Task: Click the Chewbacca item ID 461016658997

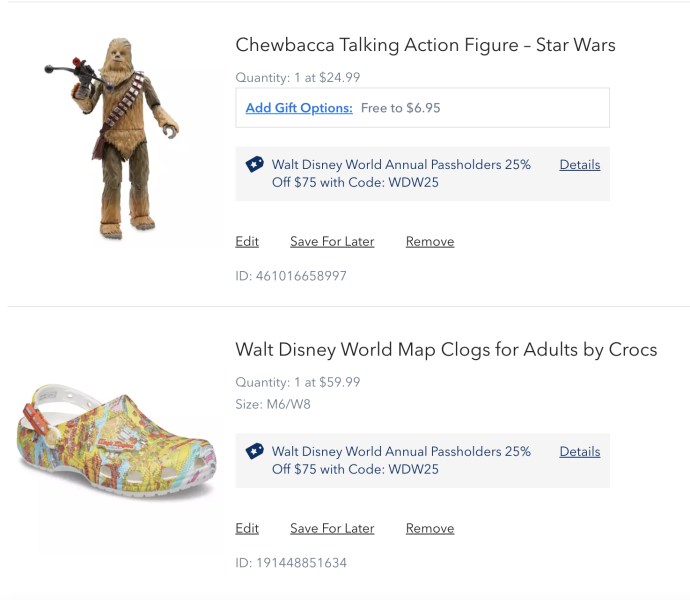Action: pos(291,276)
